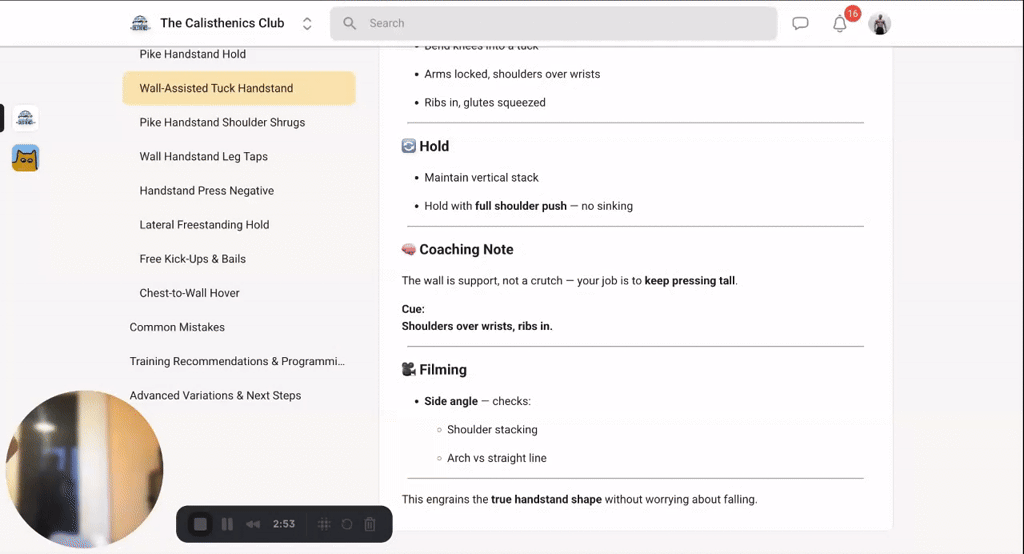Delete the recording with trash icon

(370, 524)
